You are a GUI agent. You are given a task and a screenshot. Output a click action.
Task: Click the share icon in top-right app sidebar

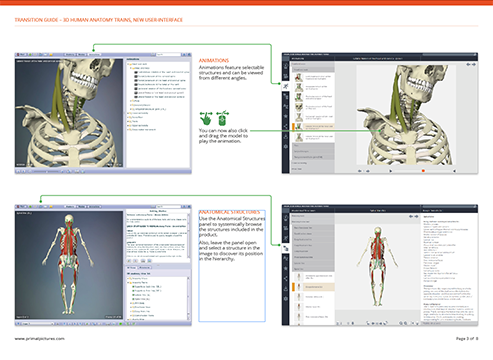[286, 127]
